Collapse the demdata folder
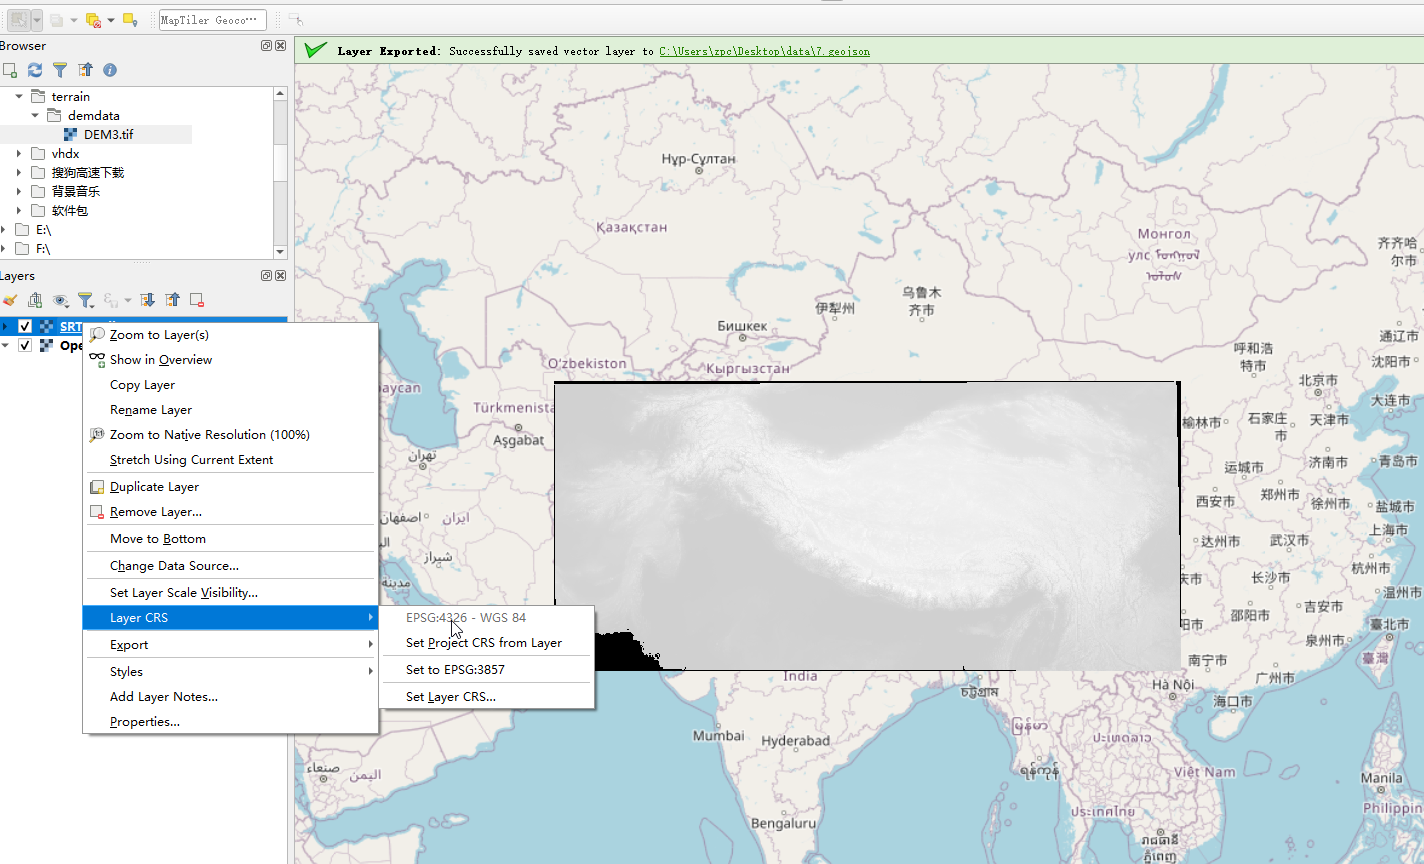Screen dimensions: 1424x864 (x=35, y=116)
